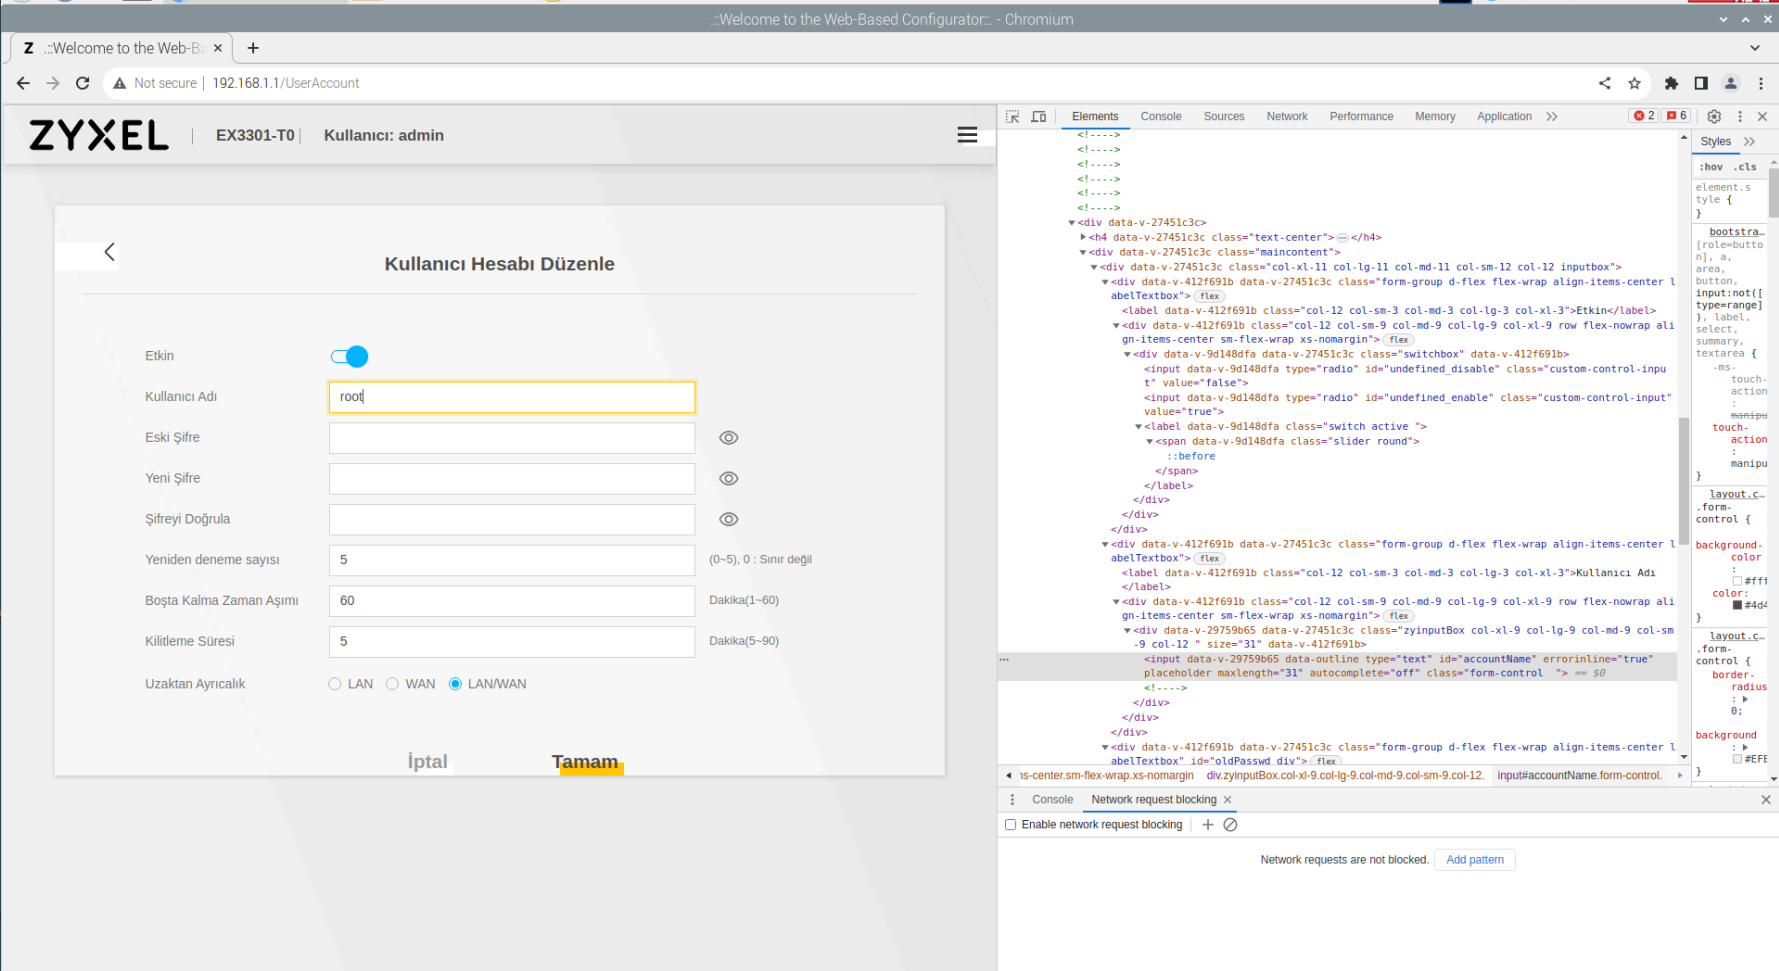Click the add pattern plus icon
Viewport: 1779px width, 971px height.
pyautogui.click(x=1207, y=825)
